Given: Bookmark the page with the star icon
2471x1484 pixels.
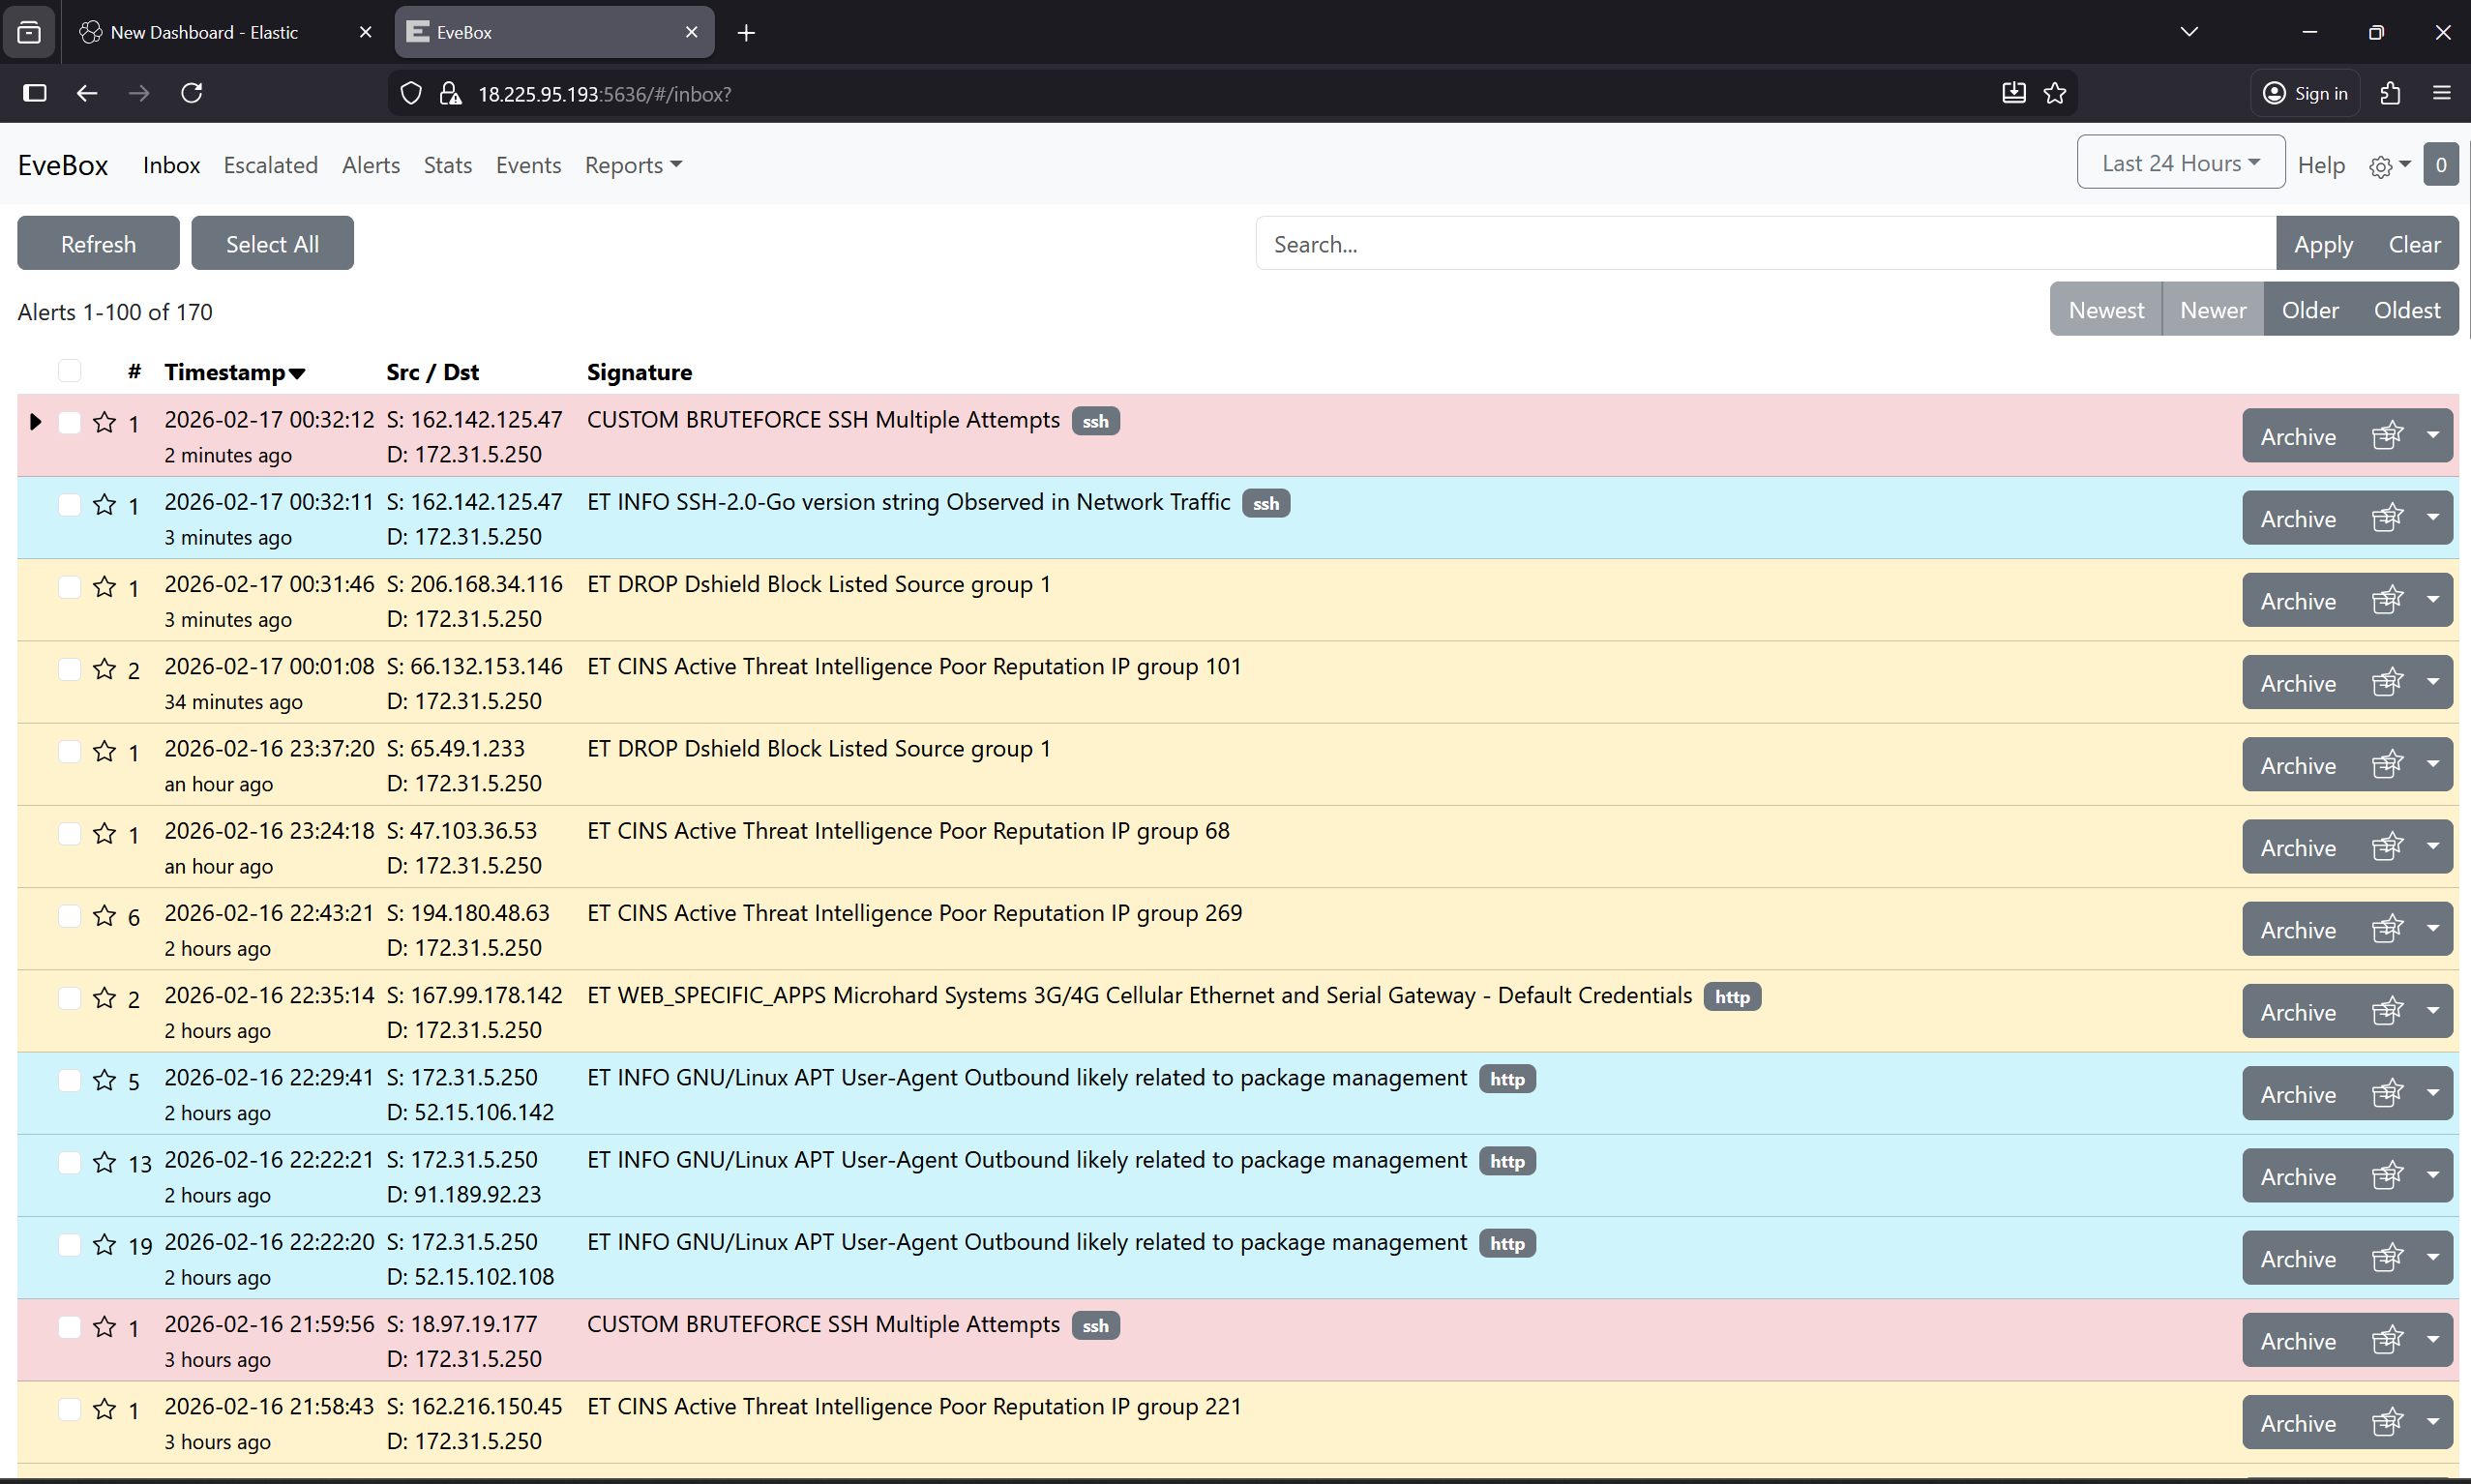Looking at the screenshot, I should [2055, 93].
